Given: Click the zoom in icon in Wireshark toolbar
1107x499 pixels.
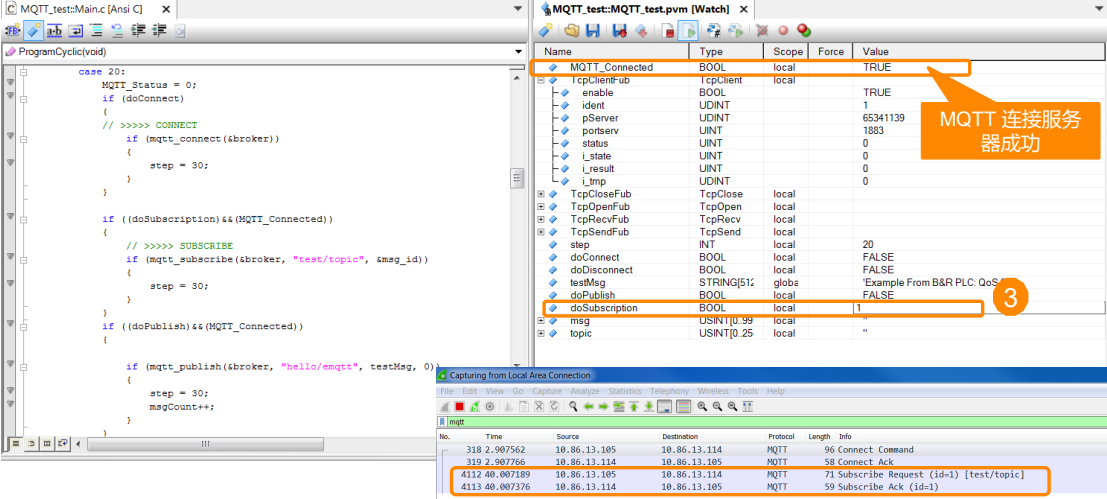Looking at the screenshot, I should (x=703, y=407).
